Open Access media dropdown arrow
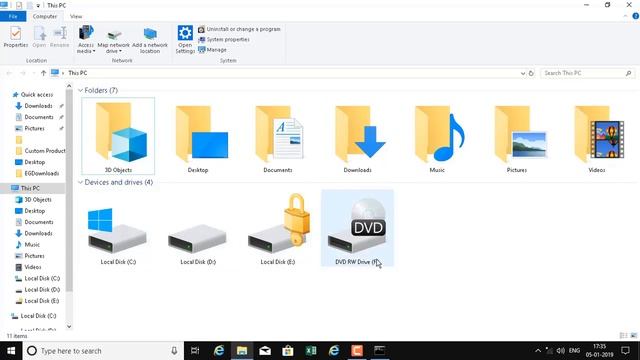The height and width of the screenshot is (360, 640). (94, 51)
